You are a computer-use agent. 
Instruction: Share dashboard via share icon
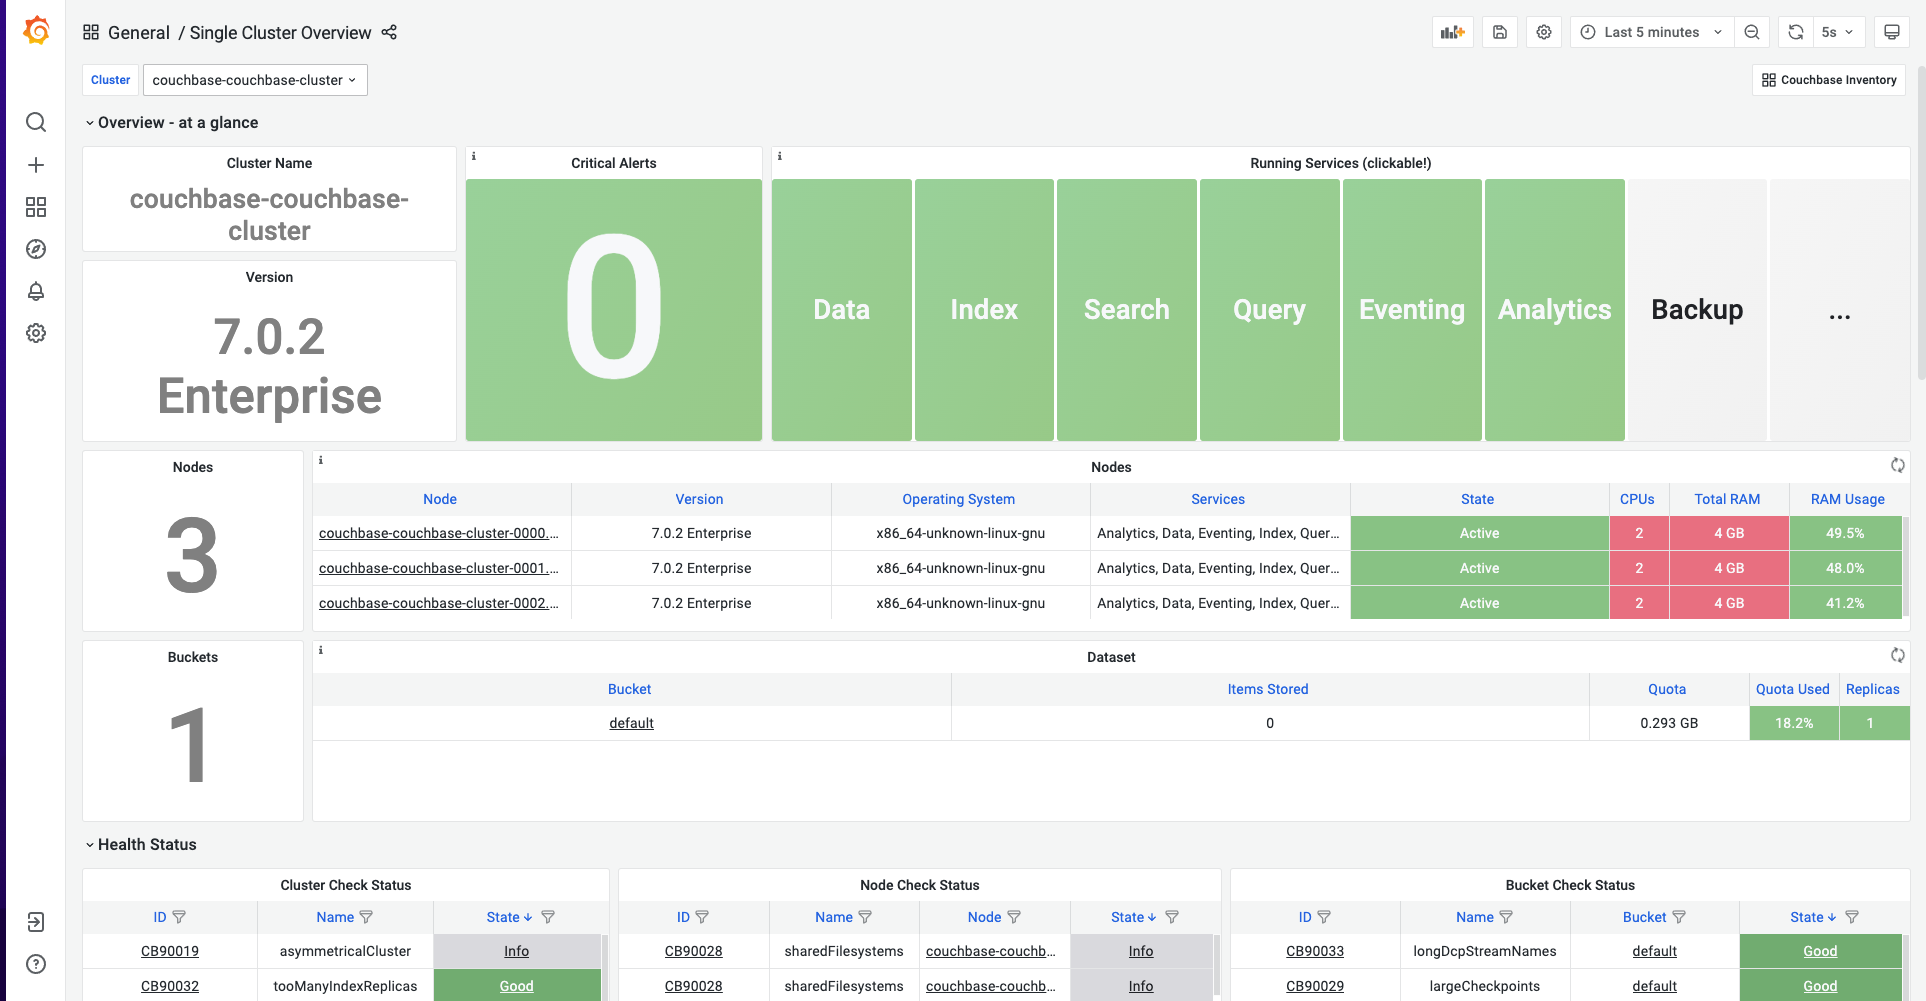coord(390,32)
